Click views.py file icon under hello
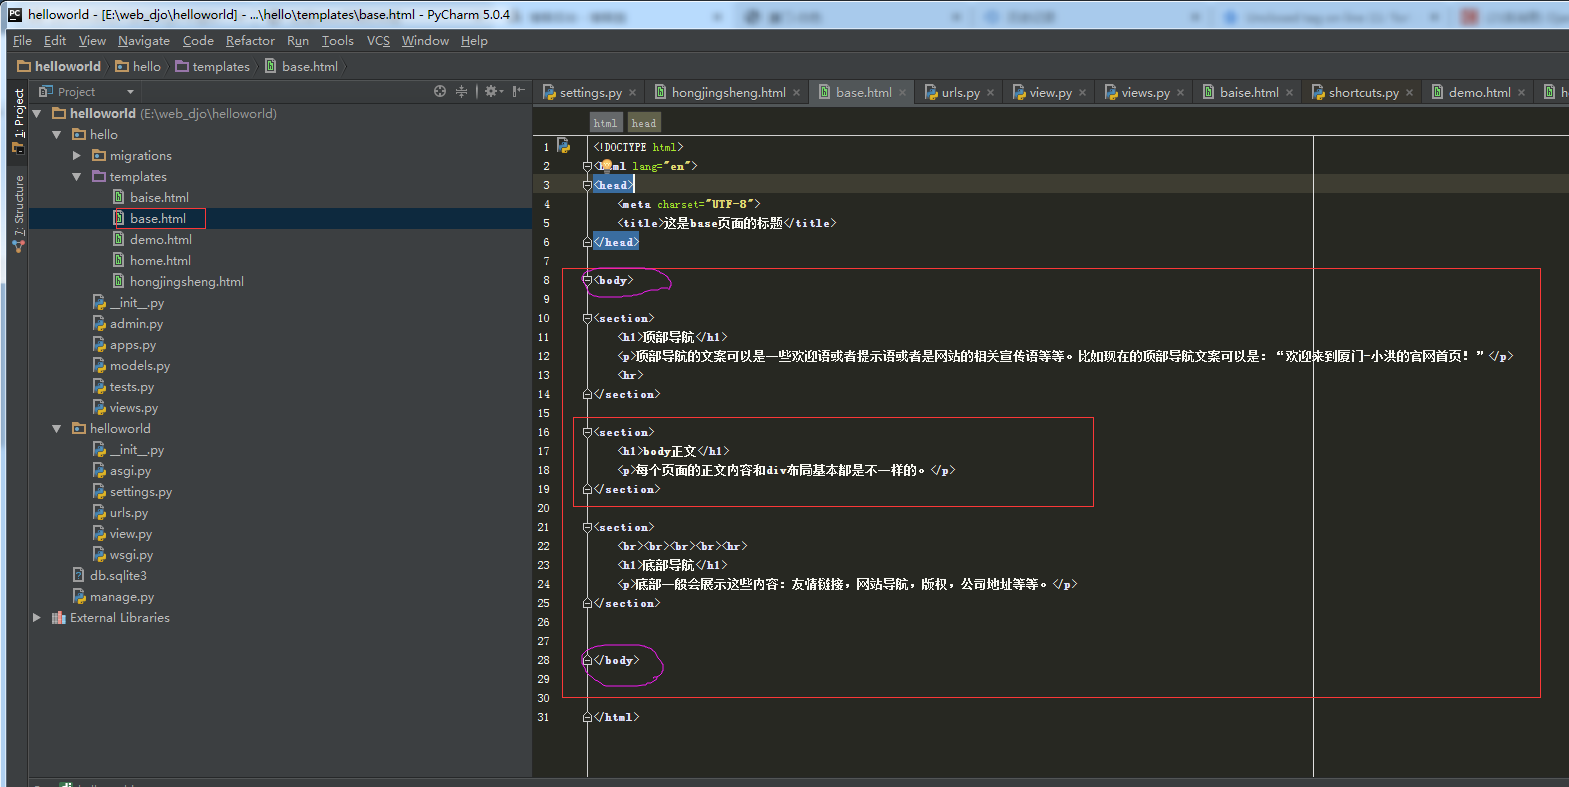Screen dimensions: 1569x787 (x=99, y=408)
